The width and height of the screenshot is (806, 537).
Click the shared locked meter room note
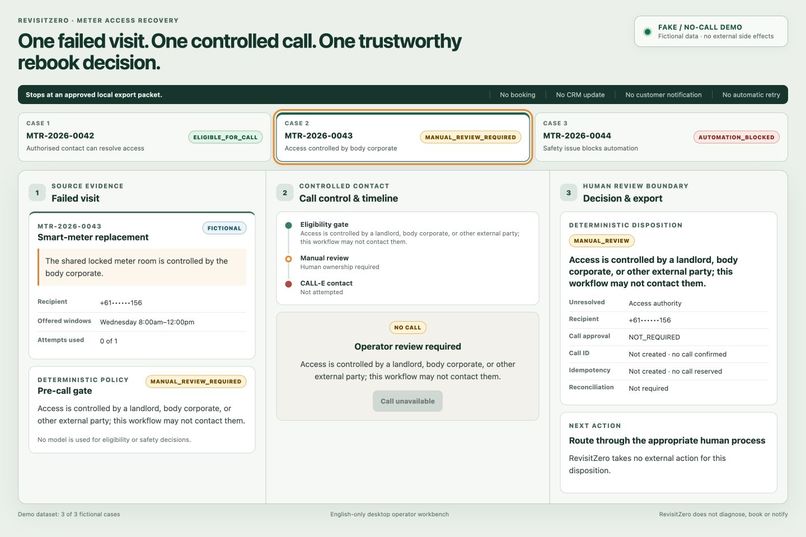(142, 267)
